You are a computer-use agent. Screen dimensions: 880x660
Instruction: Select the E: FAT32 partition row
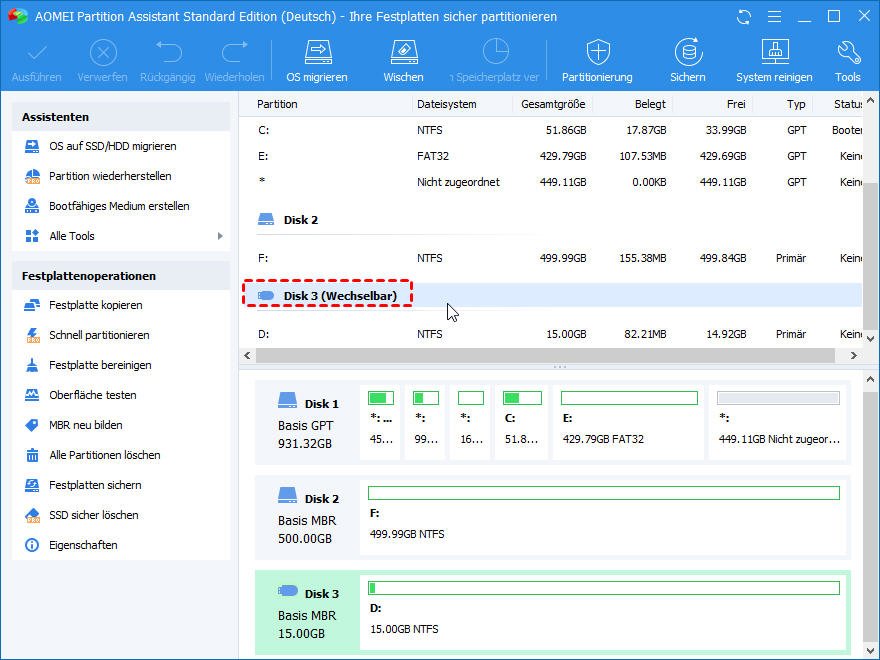(553, 156)
